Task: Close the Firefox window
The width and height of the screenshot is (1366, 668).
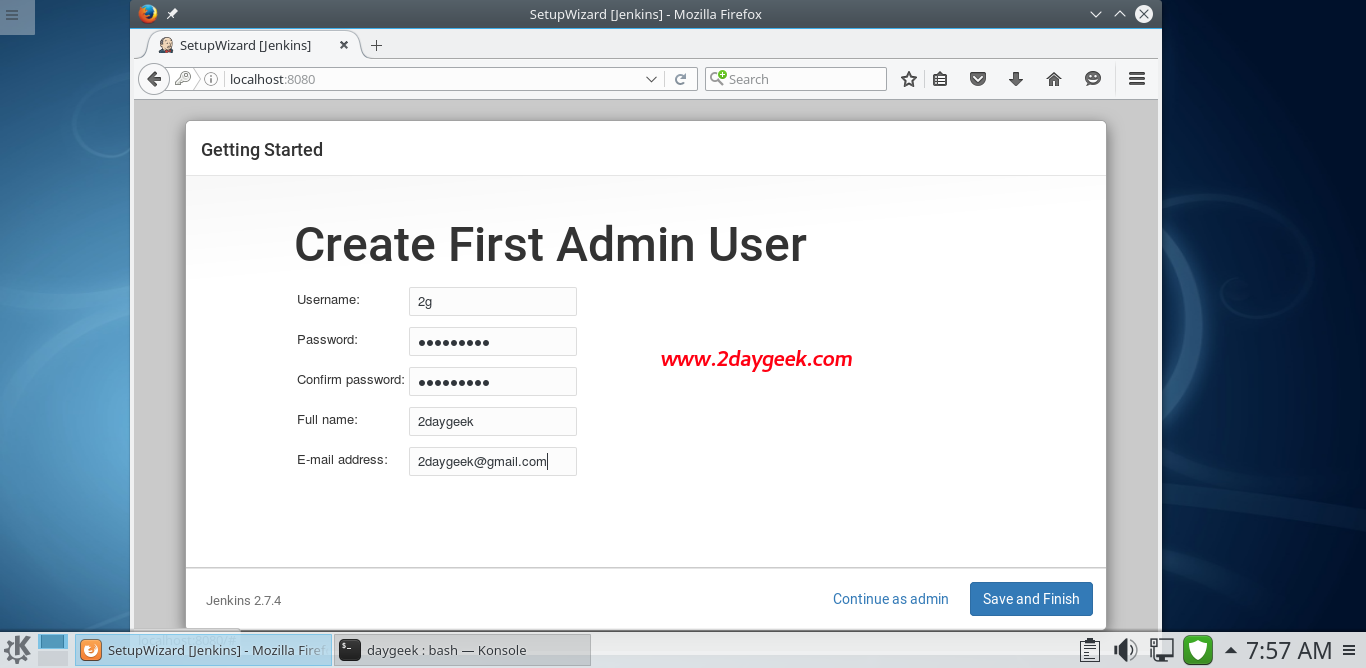Action: [1144, 14]
